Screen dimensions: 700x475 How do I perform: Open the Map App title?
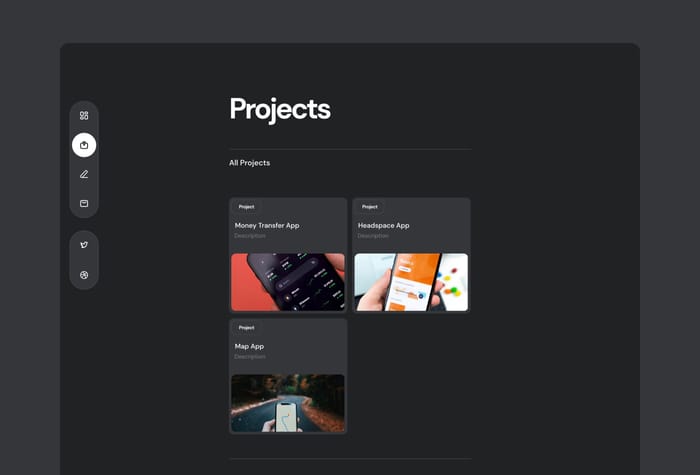pos(249,346)
